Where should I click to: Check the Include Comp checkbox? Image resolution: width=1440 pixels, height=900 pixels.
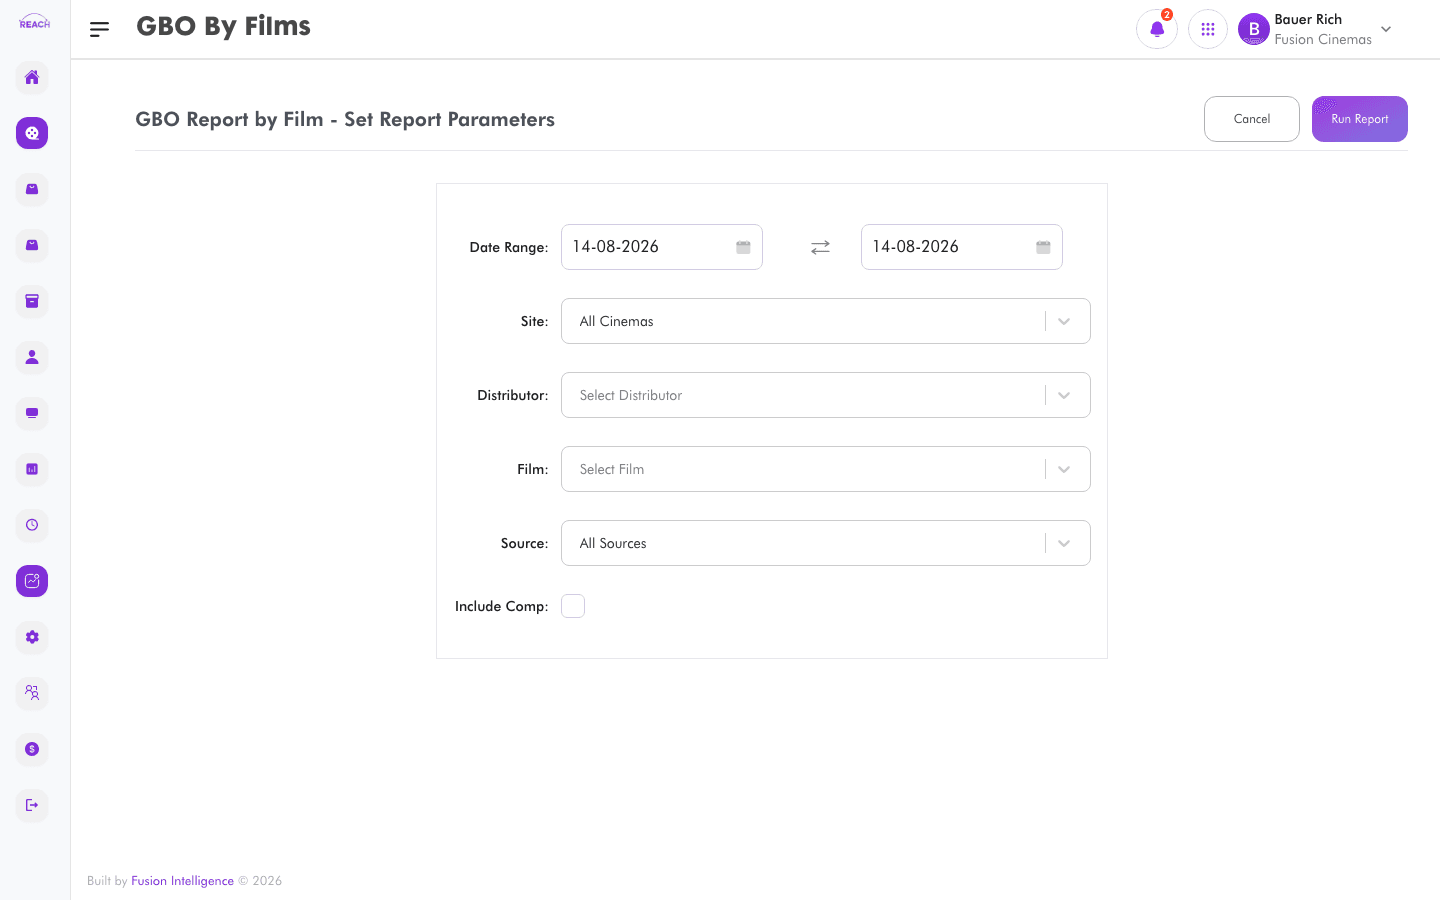tap(573, 606)
